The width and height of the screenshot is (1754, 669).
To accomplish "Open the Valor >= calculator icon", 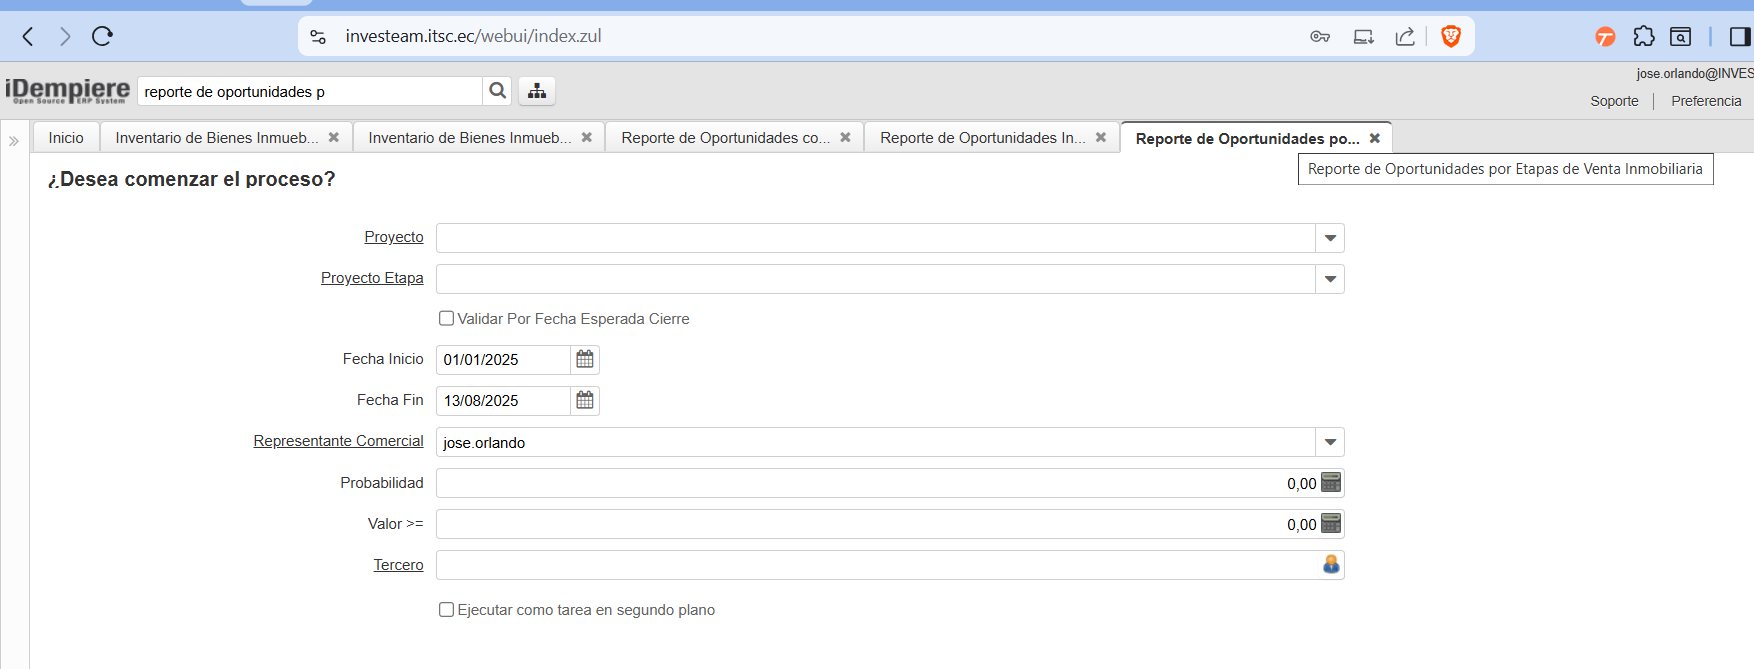I will (x=1331, y=524).
